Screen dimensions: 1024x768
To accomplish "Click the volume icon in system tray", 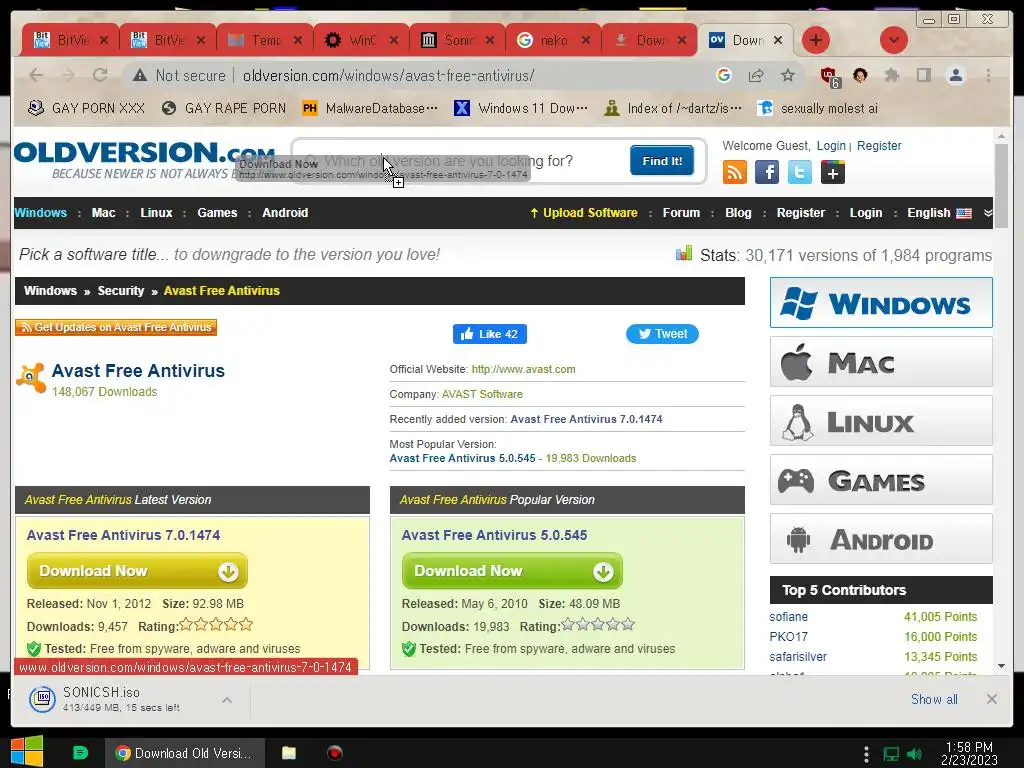I will click(914, 754).
